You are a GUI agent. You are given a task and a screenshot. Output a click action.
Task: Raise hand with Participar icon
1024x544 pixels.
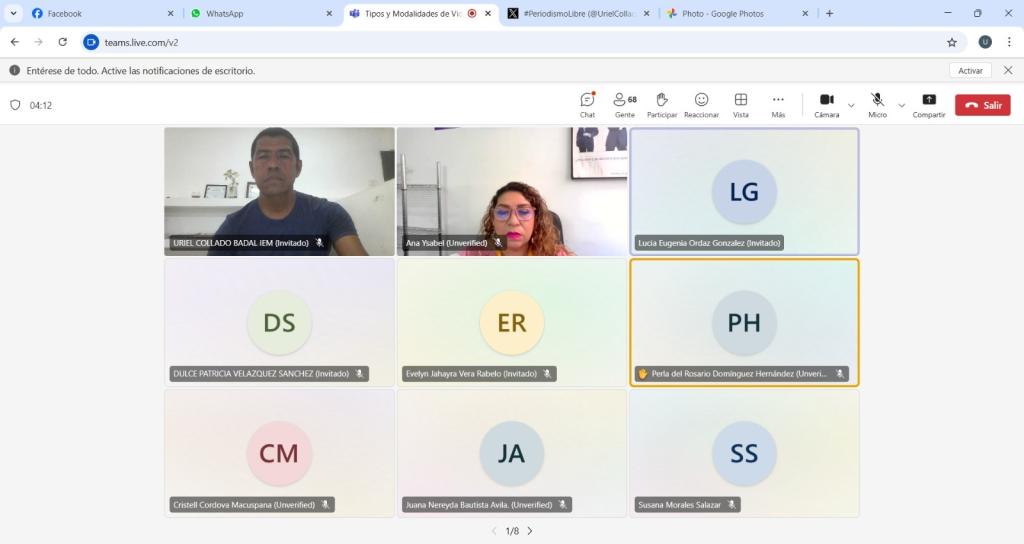pyautogui.click(x=662, y=100)
